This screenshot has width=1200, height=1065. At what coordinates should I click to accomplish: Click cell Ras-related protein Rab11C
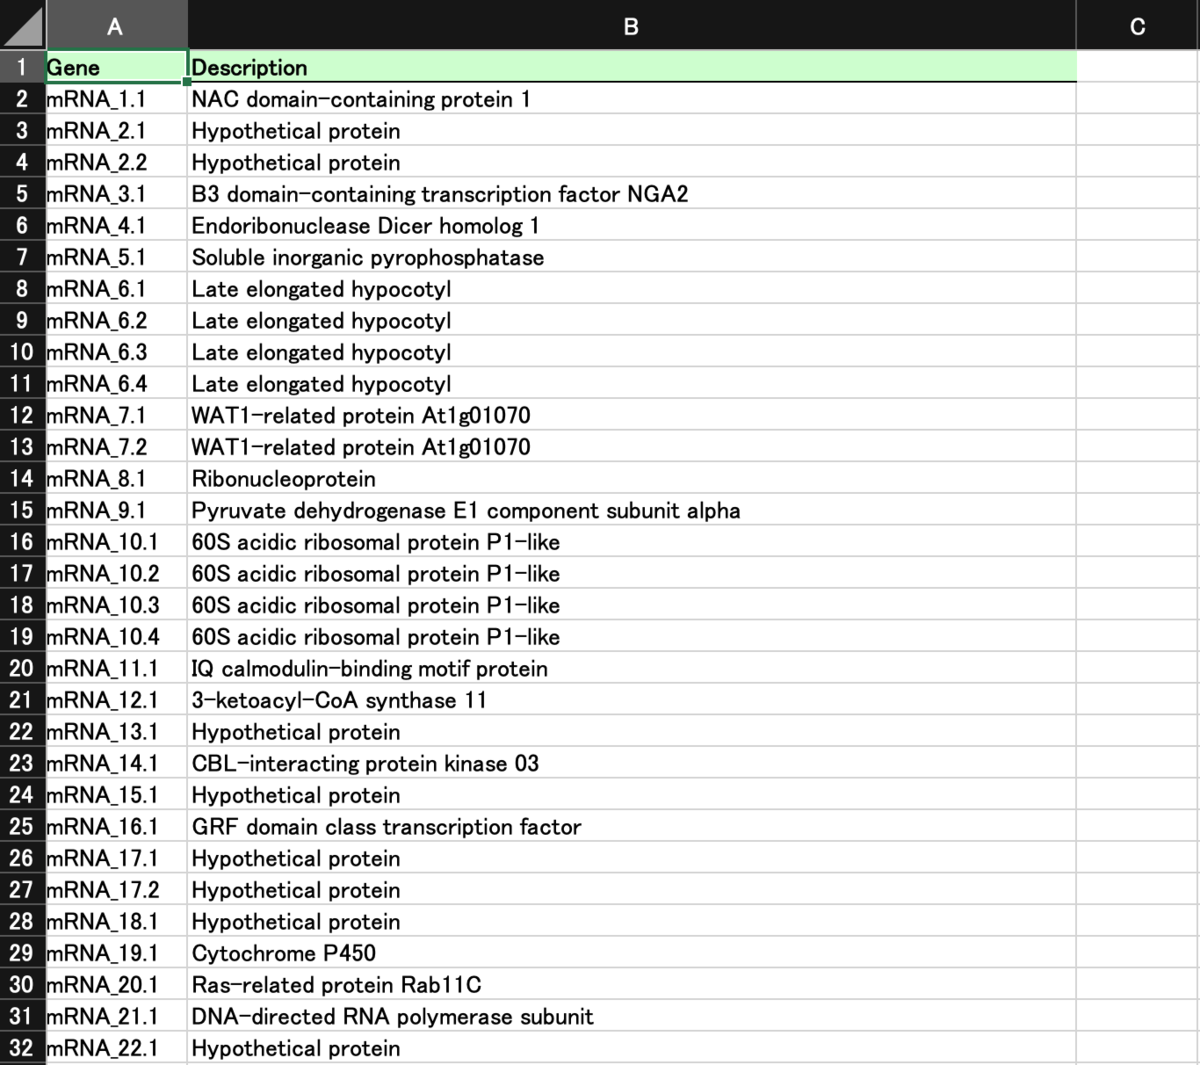[x=632, y=985]
